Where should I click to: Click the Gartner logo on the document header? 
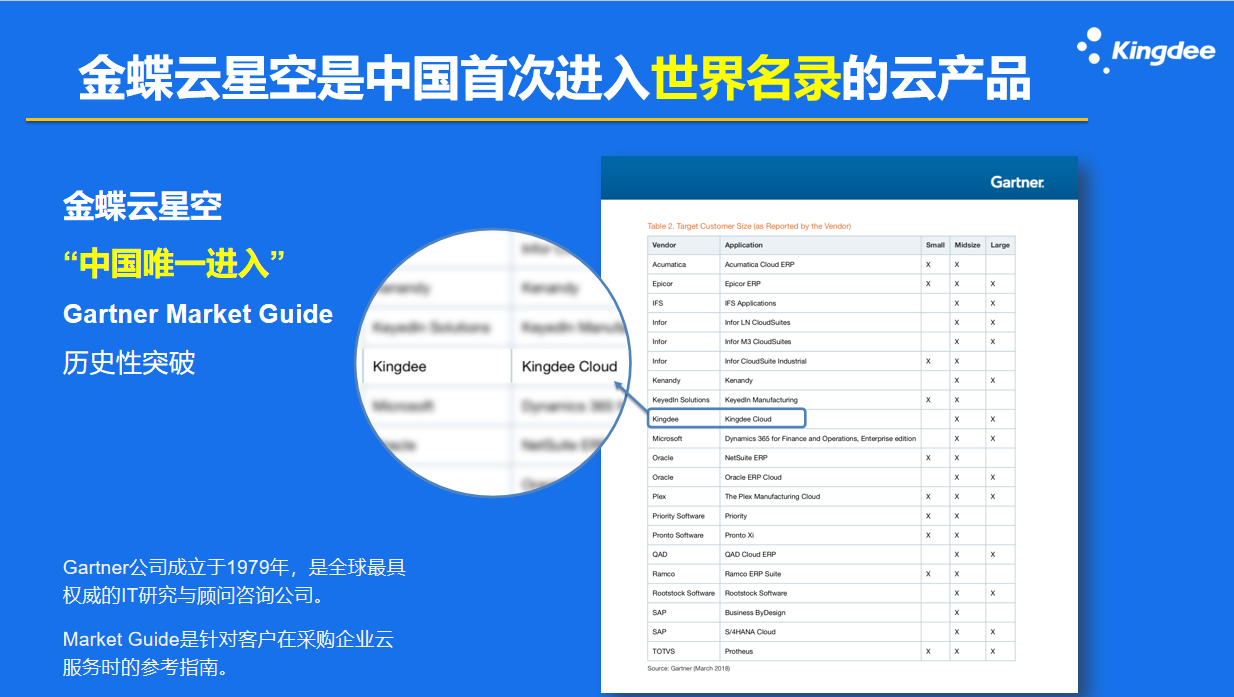tap(1017, 182)
